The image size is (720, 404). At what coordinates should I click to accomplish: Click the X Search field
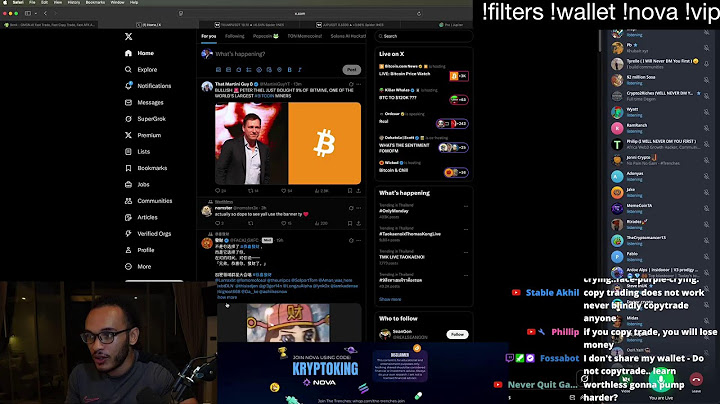click(x=423, y=36)
